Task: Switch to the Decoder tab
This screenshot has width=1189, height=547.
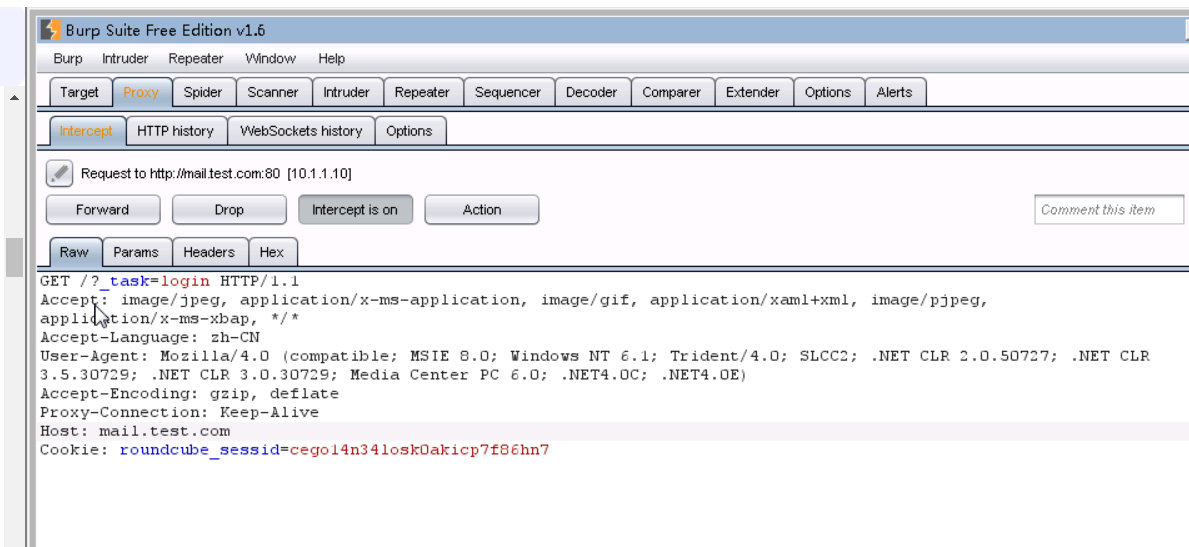Action: (x=591, y=92)
